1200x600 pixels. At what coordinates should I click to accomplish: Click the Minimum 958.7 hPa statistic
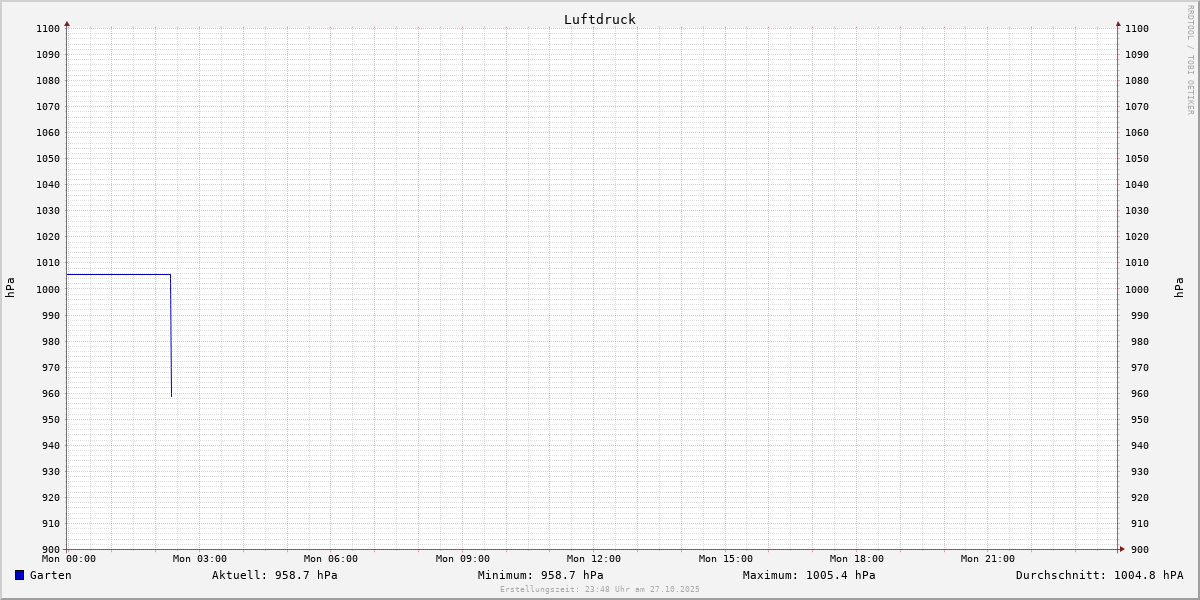(540, 575)
